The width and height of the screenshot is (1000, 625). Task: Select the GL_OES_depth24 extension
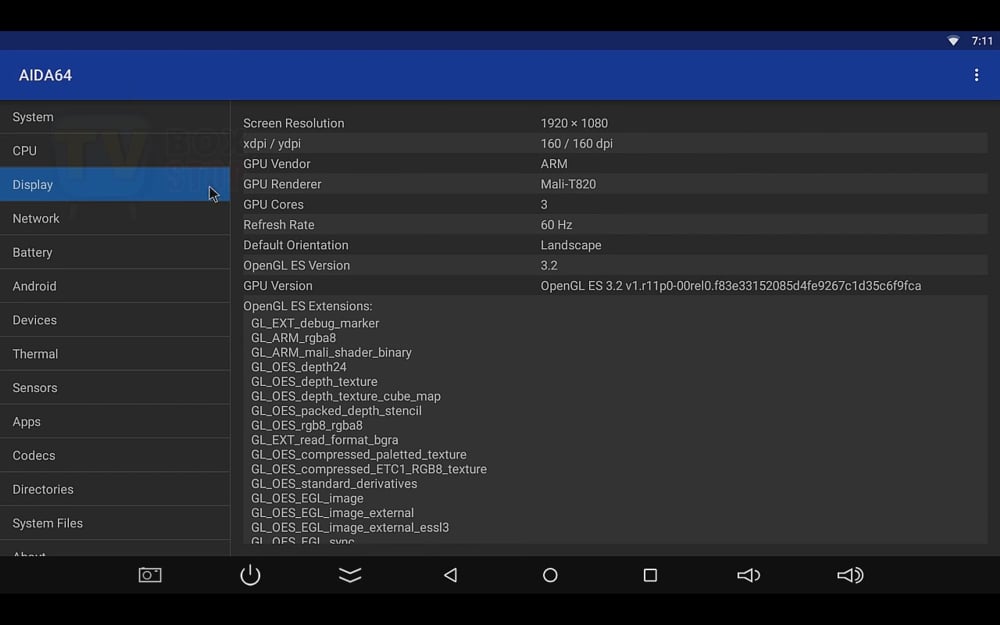298,367
